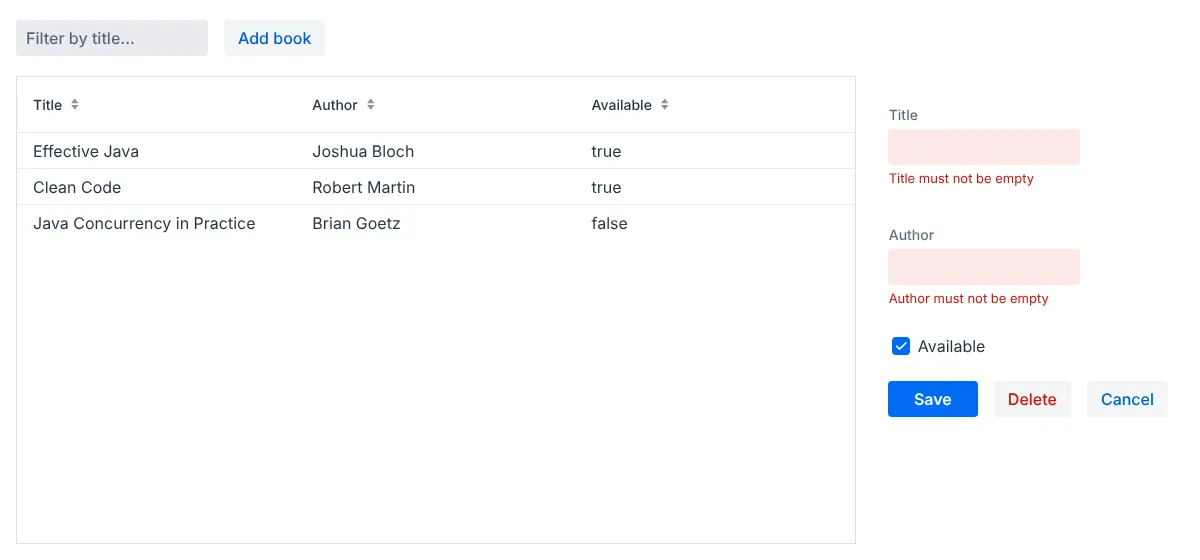The width and height of the screenshot is (1200, 560).
Task: Save the book form
Action: tap(933, 399)
